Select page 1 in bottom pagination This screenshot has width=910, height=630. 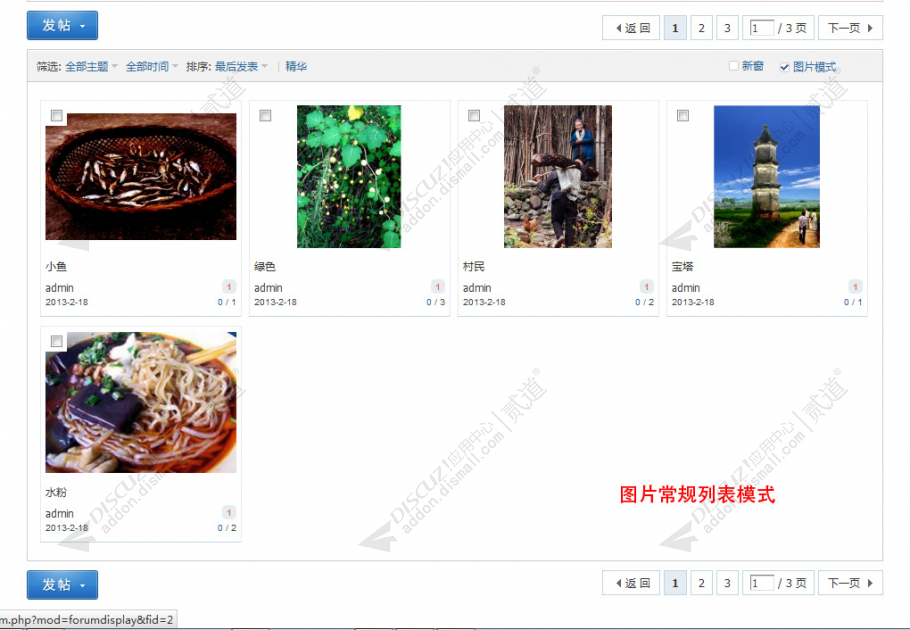[x=675, y=583]
